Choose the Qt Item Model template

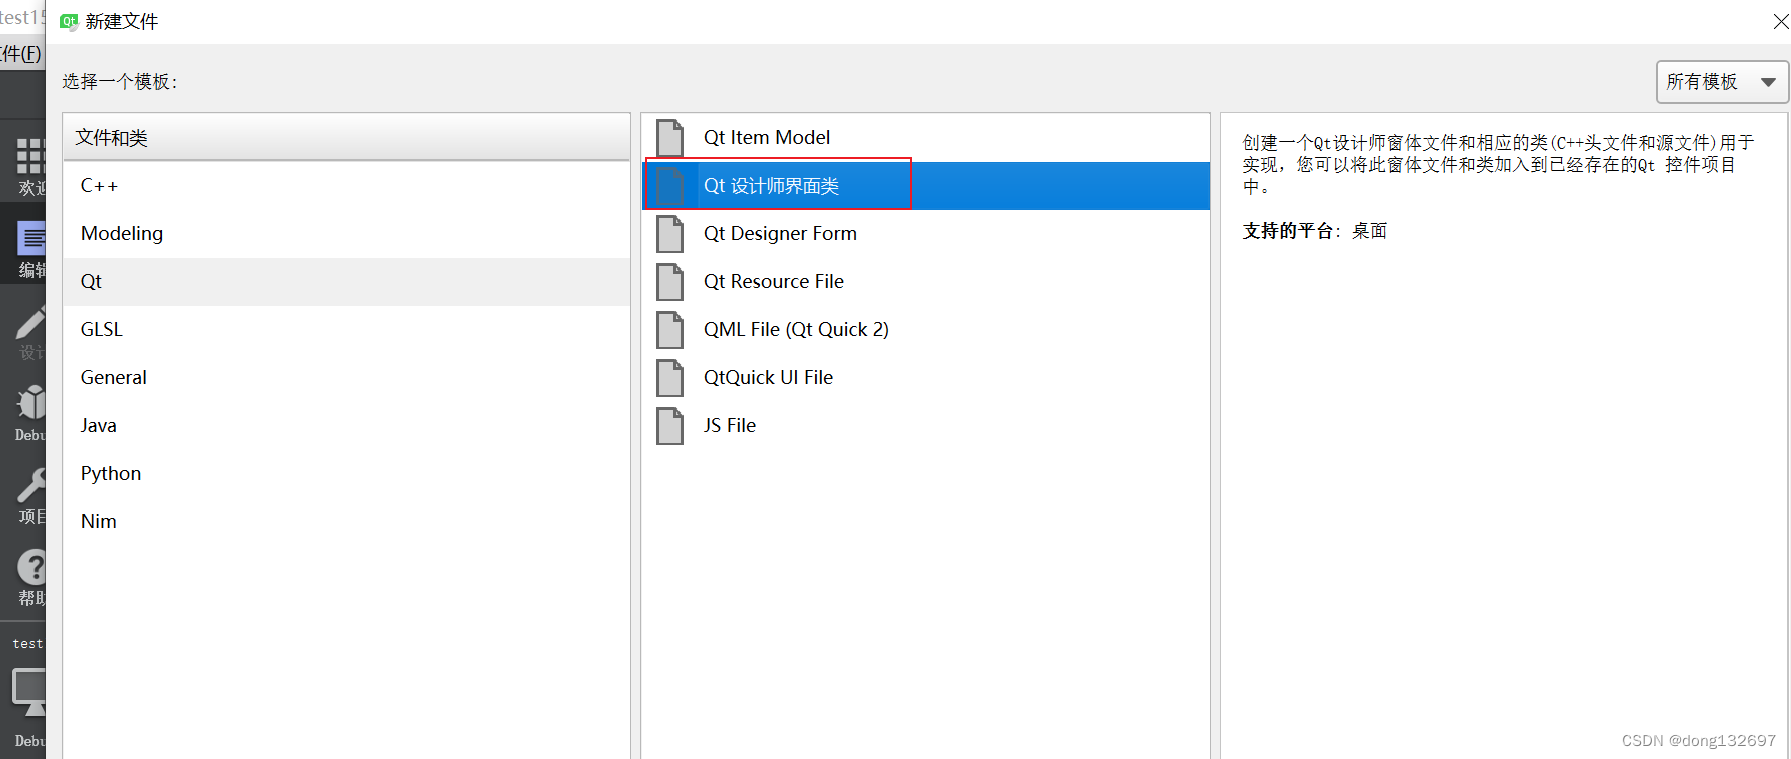click(x=925, y=138)
